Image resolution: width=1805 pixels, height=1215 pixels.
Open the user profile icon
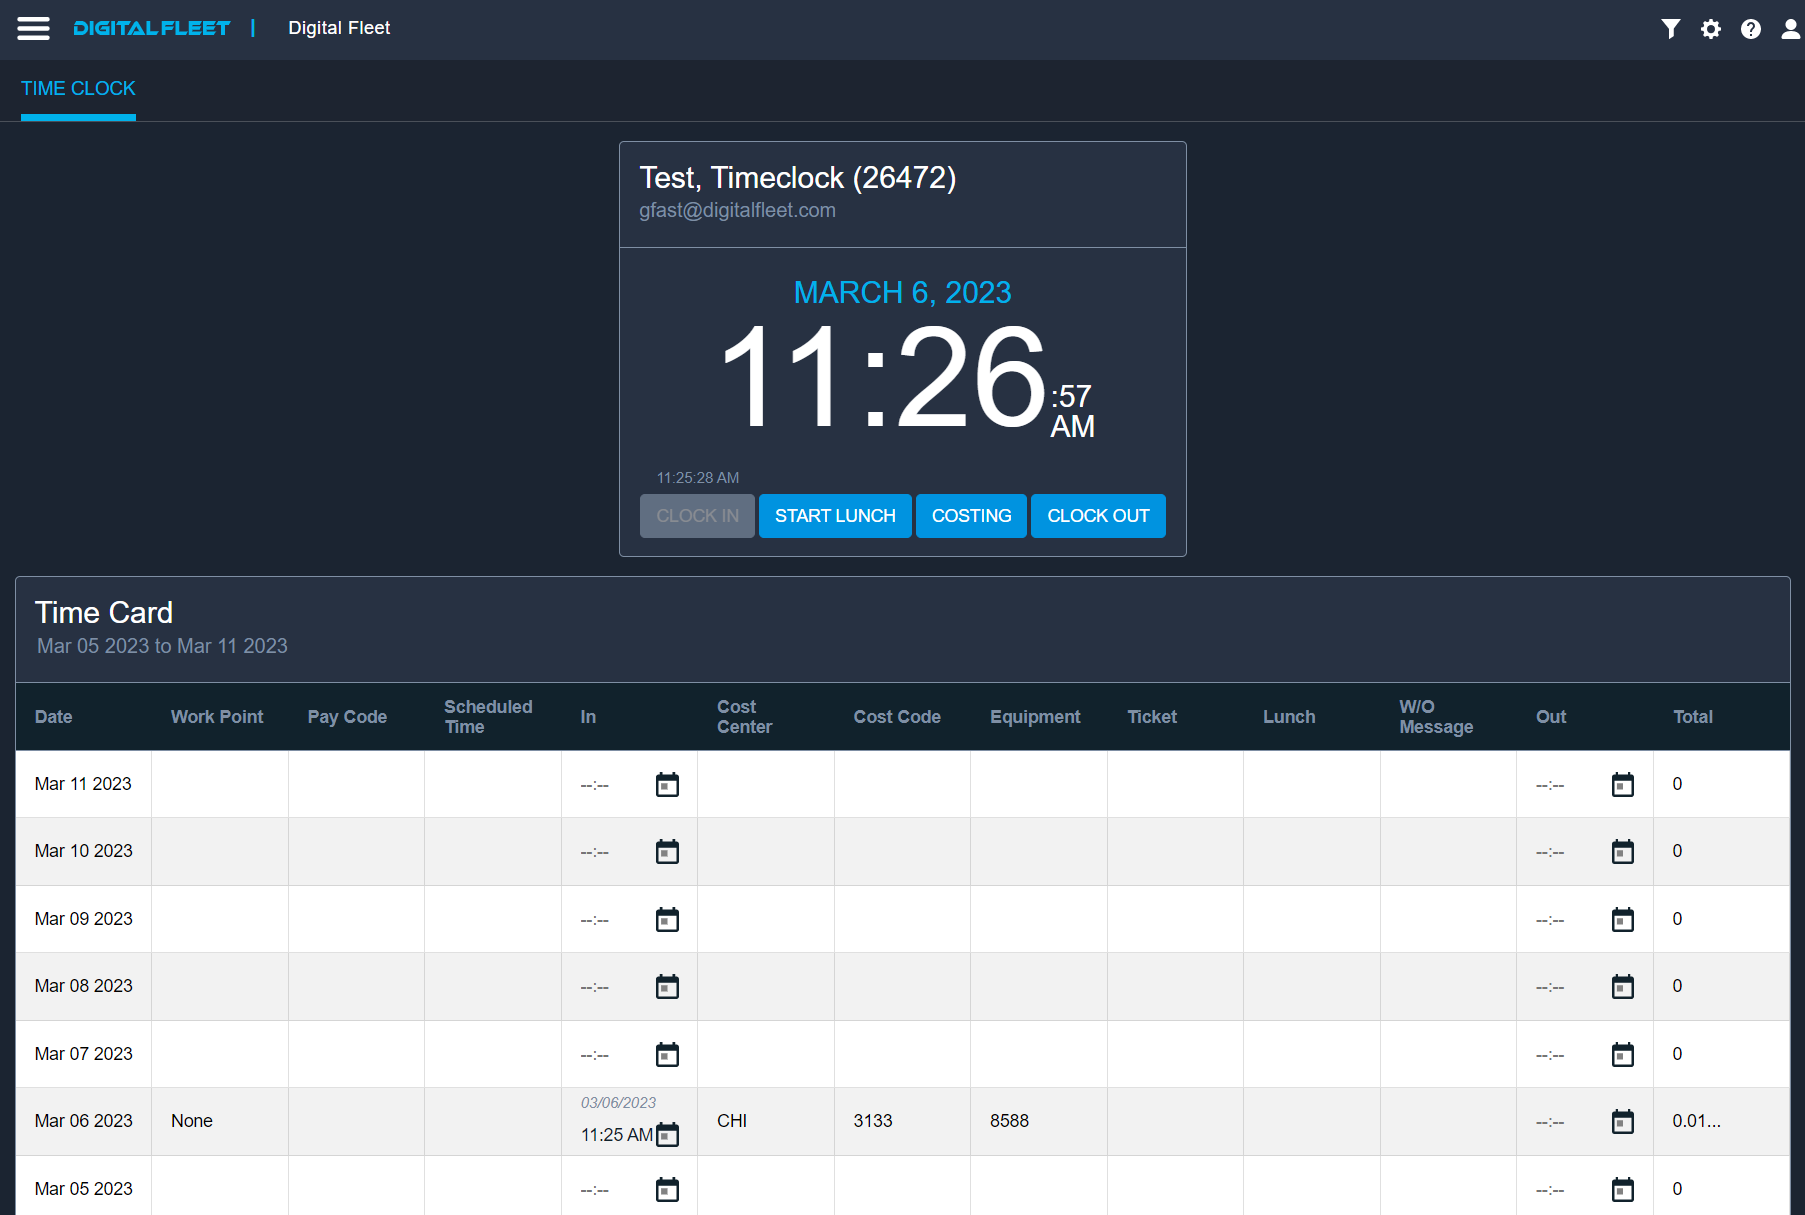click(x=1789, y=29)
